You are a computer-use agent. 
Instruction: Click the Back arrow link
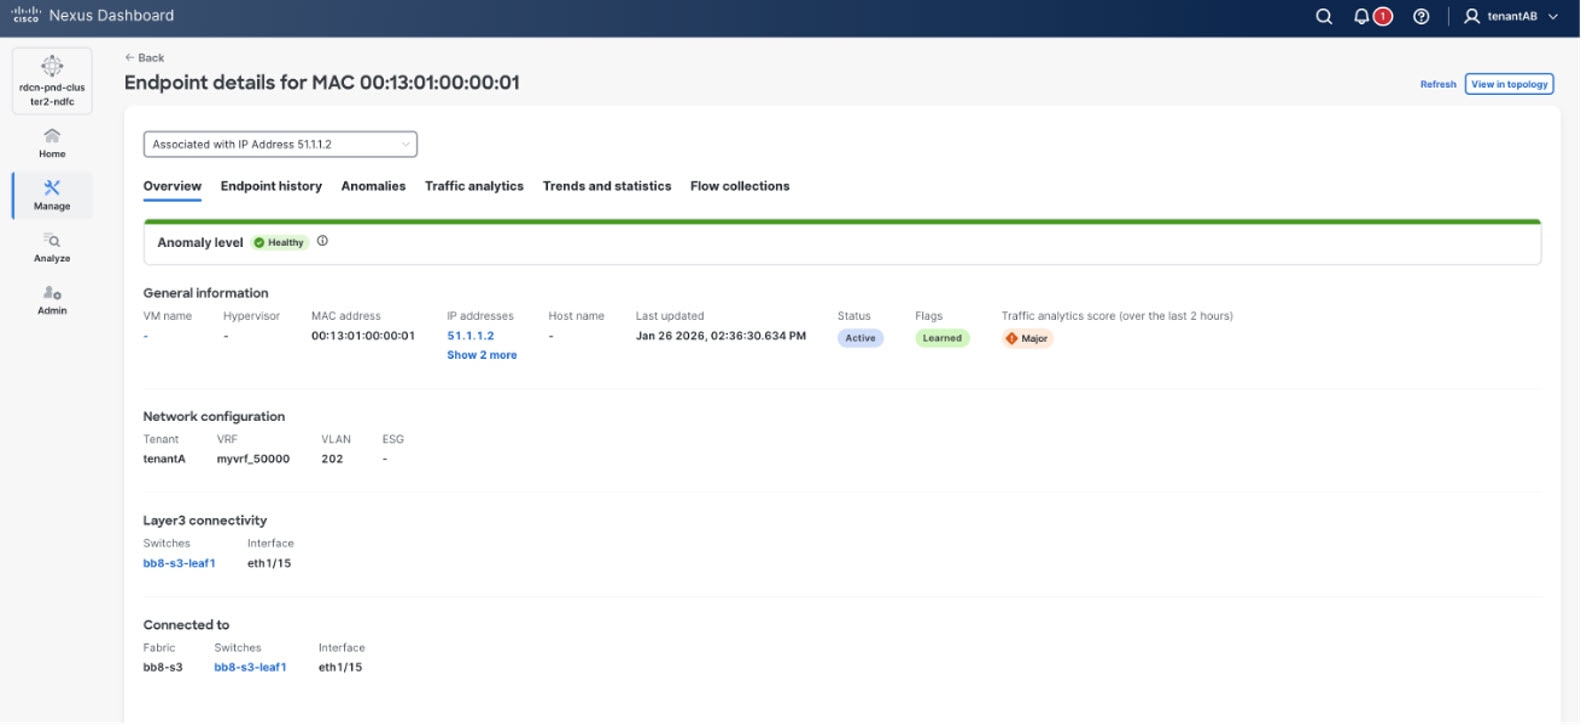click(x=144, y=58)
